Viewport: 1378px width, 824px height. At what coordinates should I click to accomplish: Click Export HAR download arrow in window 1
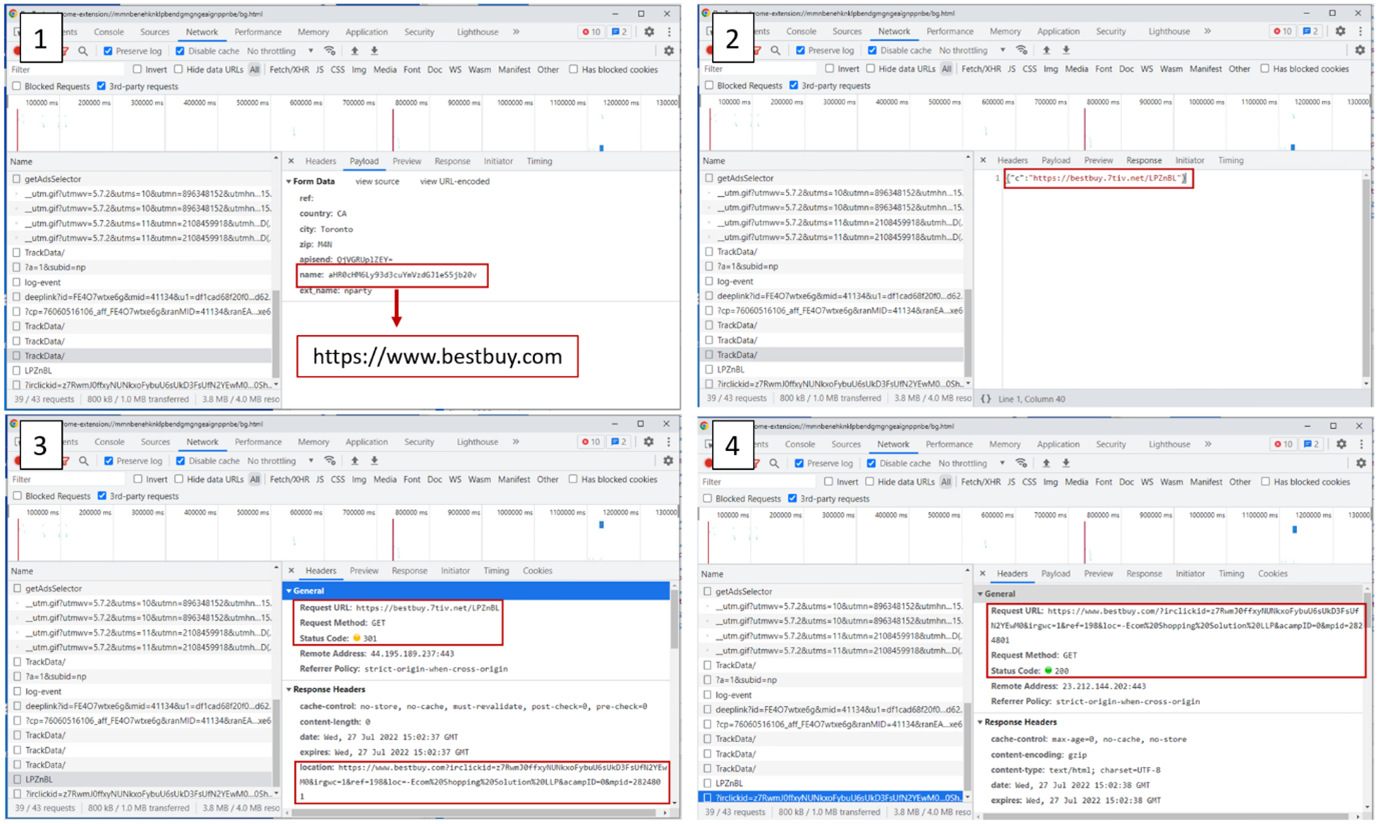pos(374,51)
